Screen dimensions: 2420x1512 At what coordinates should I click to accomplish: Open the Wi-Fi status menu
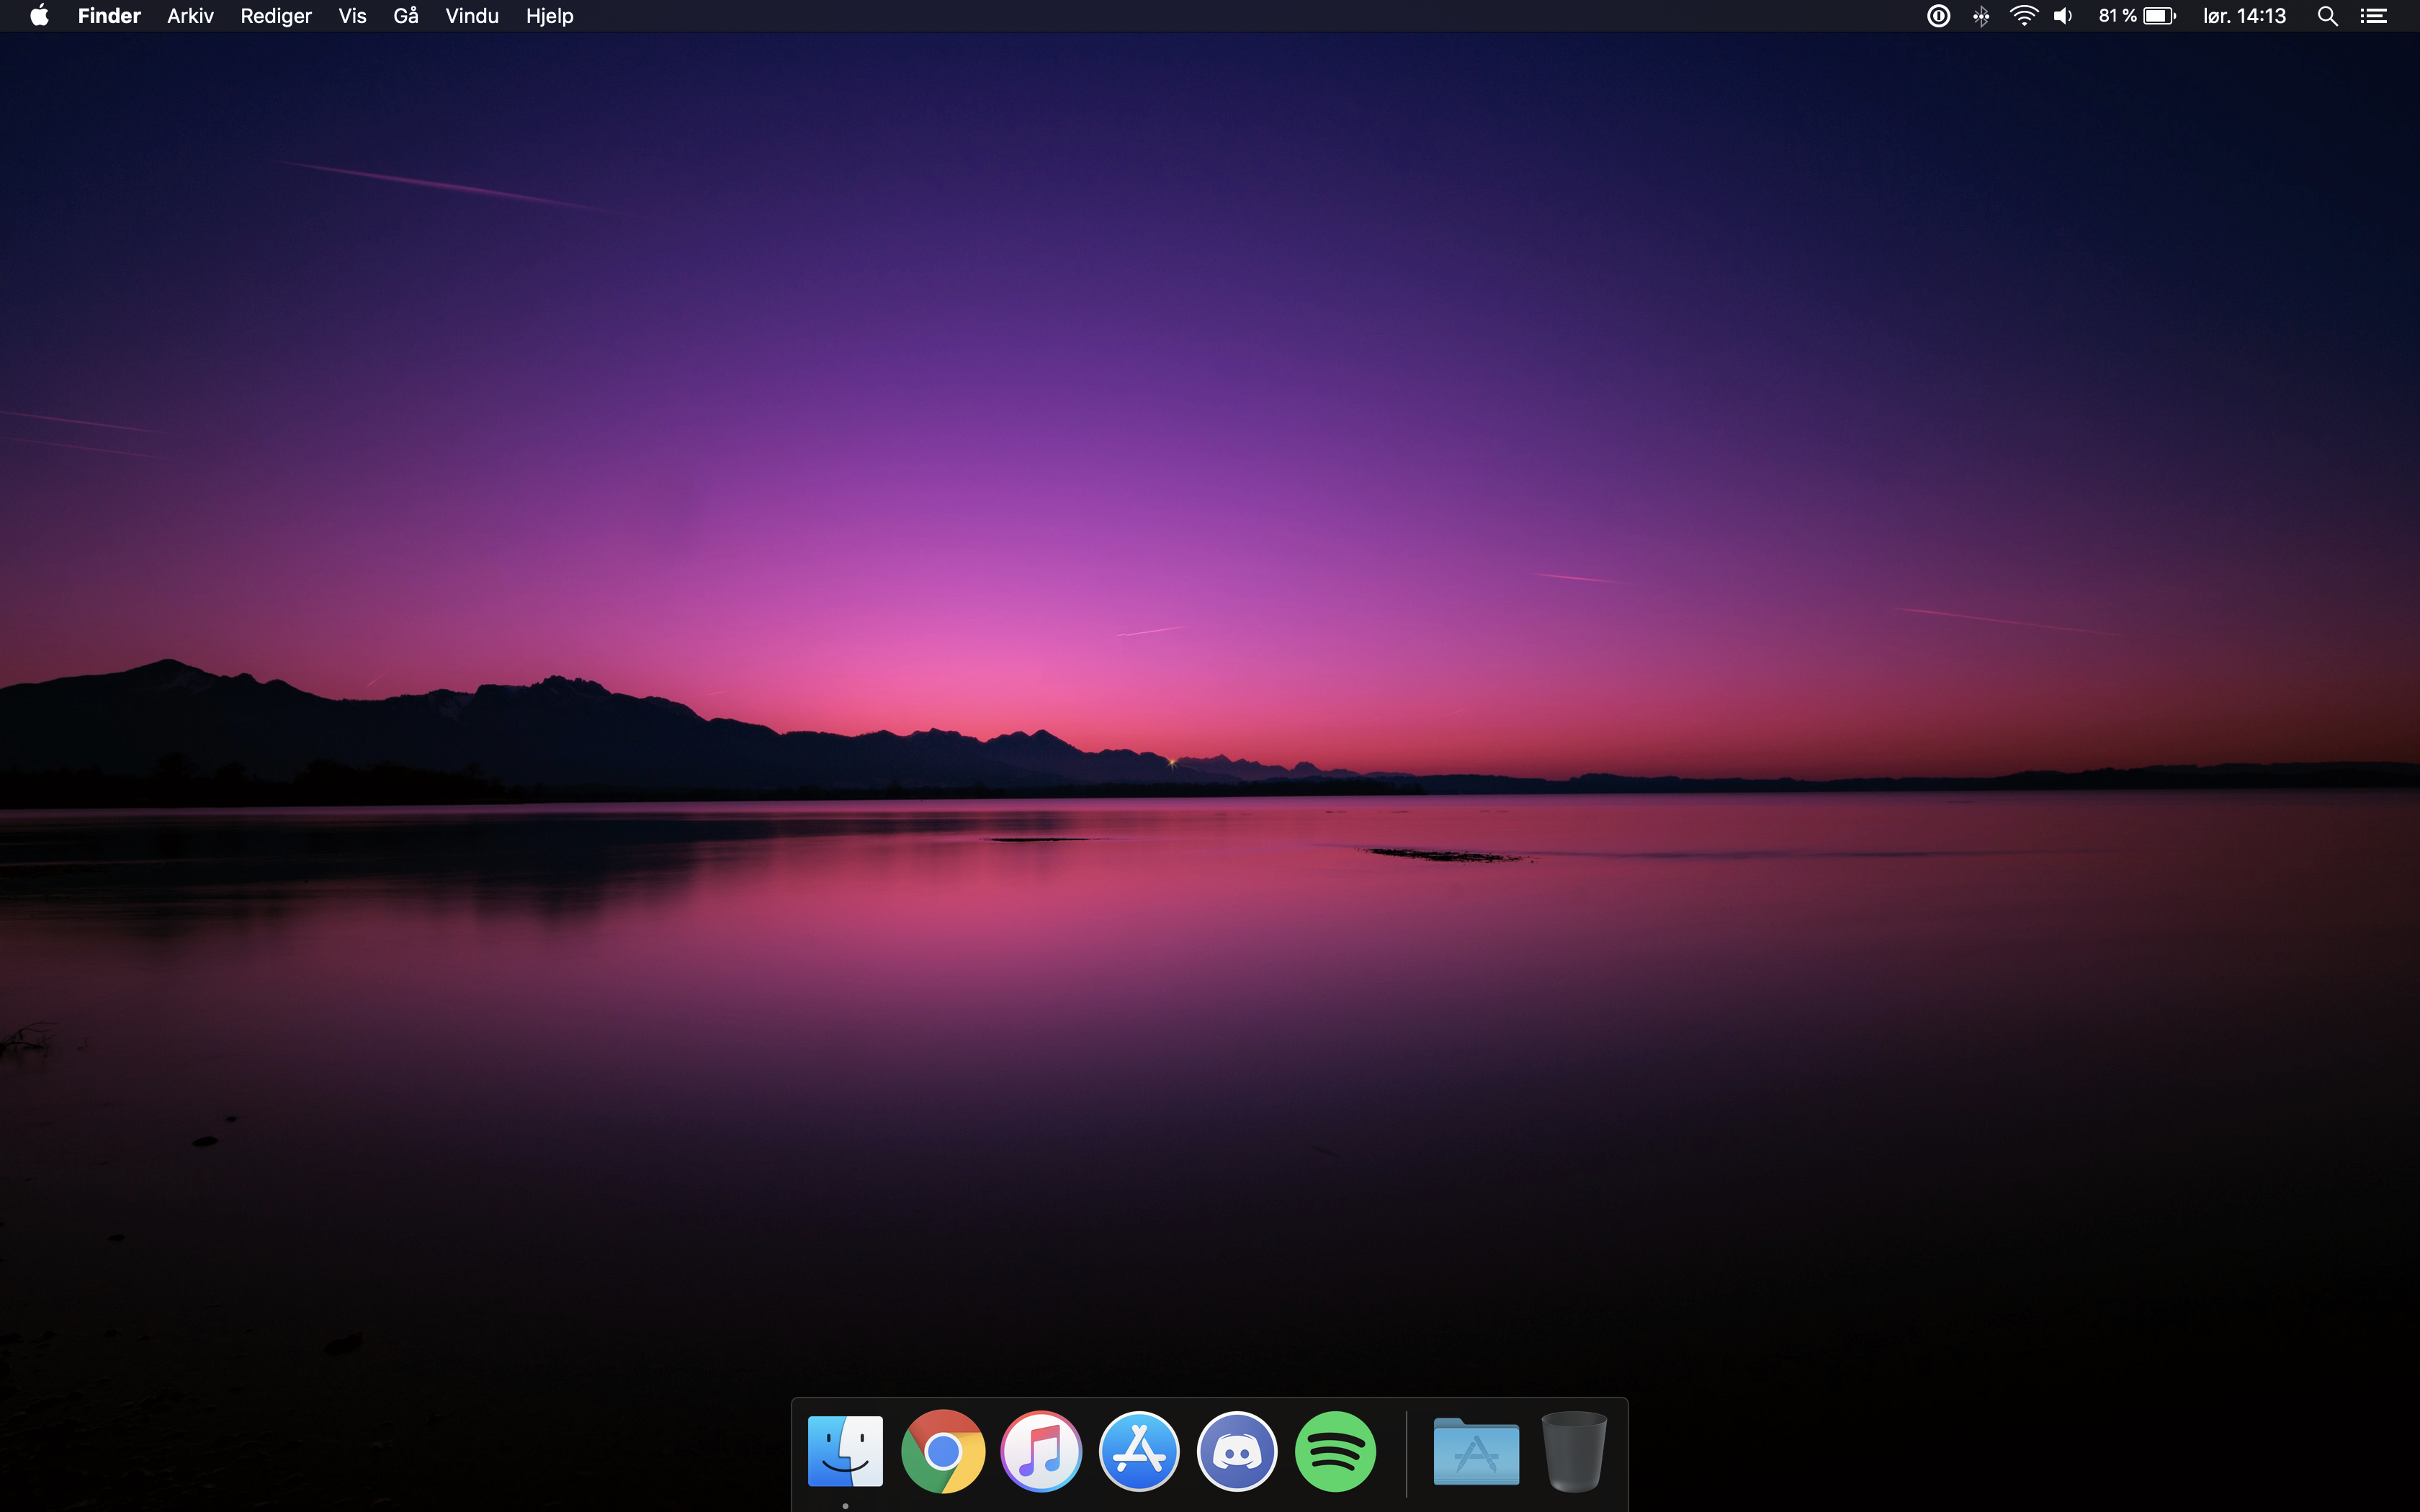click(x=2023, y=16)
